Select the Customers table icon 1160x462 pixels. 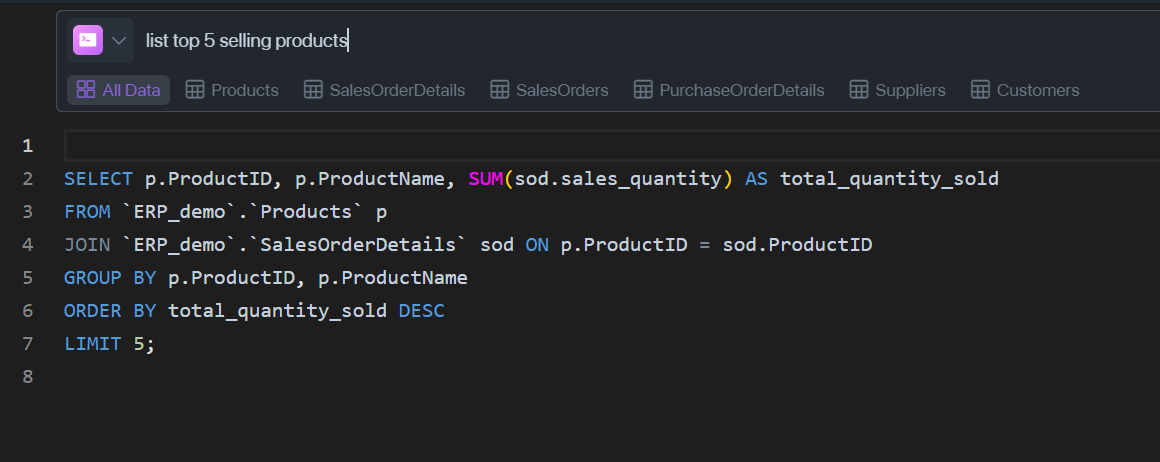[980, 90]
